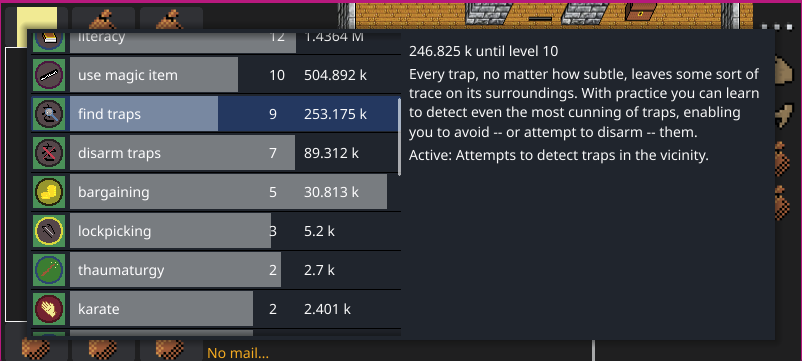Click the disarm traps skill icon
The height and width of the screenshot is (361, 802).
click(49, 153)
